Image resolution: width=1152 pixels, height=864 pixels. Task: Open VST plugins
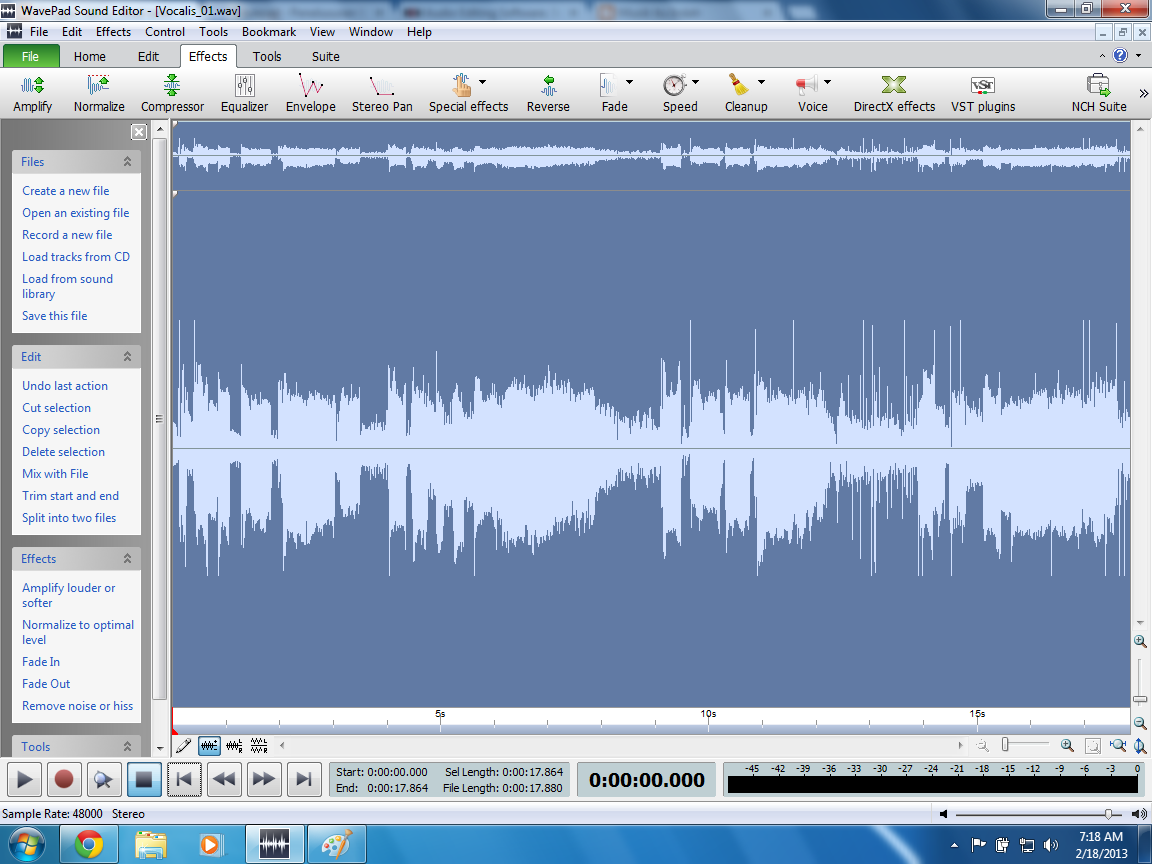click(983, 93)
